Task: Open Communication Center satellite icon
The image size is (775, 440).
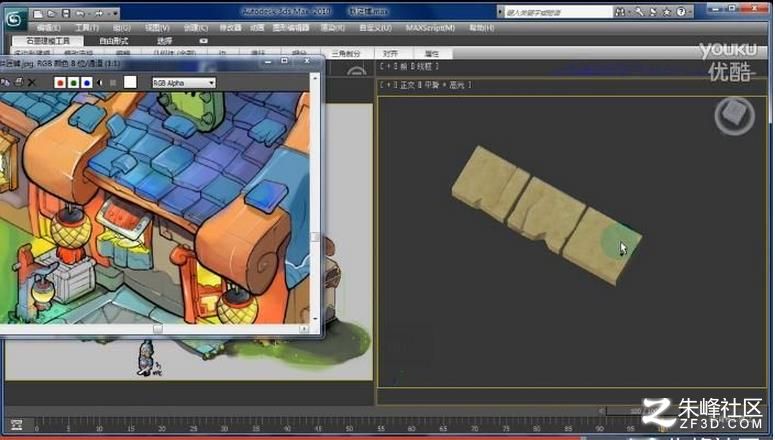Action: point(653,11)
